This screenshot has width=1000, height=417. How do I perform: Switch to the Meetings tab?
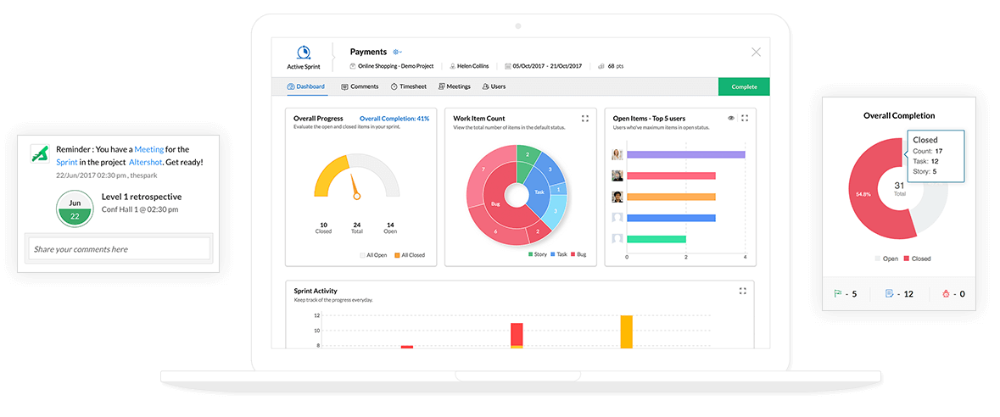tap(454, 87)
